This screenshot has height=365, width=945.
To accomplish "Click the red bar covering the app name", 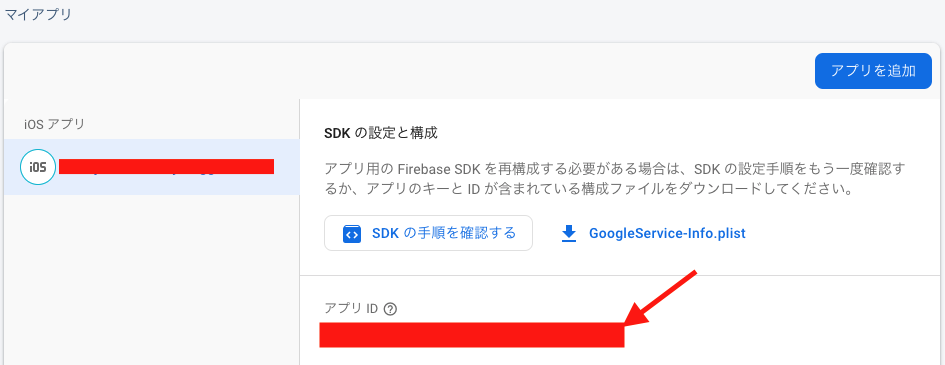I will click(x=166, y=167).
